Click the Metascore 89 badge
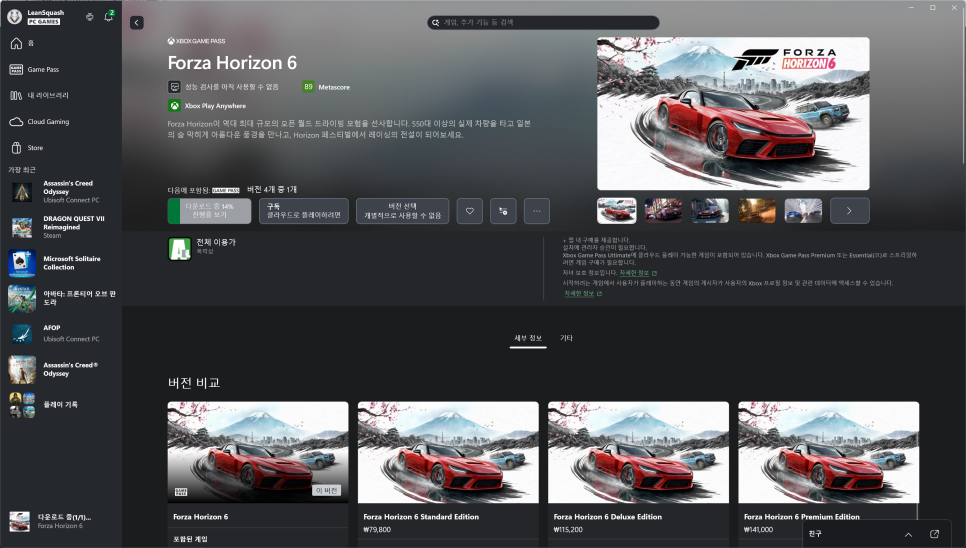Image resolution: width=966 pixels, height=548 pixels. click(308, 87)
